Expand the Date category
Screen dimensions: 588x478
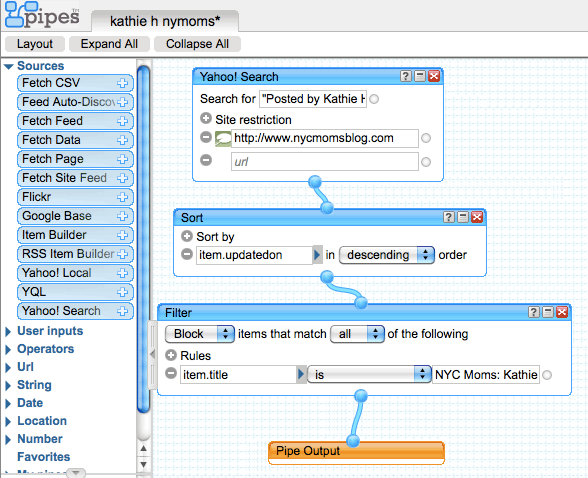tap(8, 403)
